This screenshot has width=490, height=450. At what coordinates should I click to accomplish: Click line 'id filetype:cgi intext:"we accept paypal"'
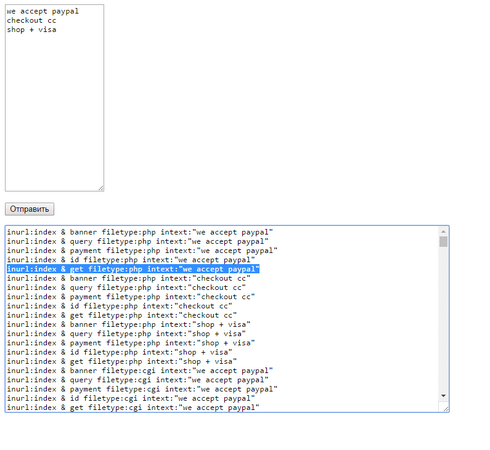coord(131,398)
